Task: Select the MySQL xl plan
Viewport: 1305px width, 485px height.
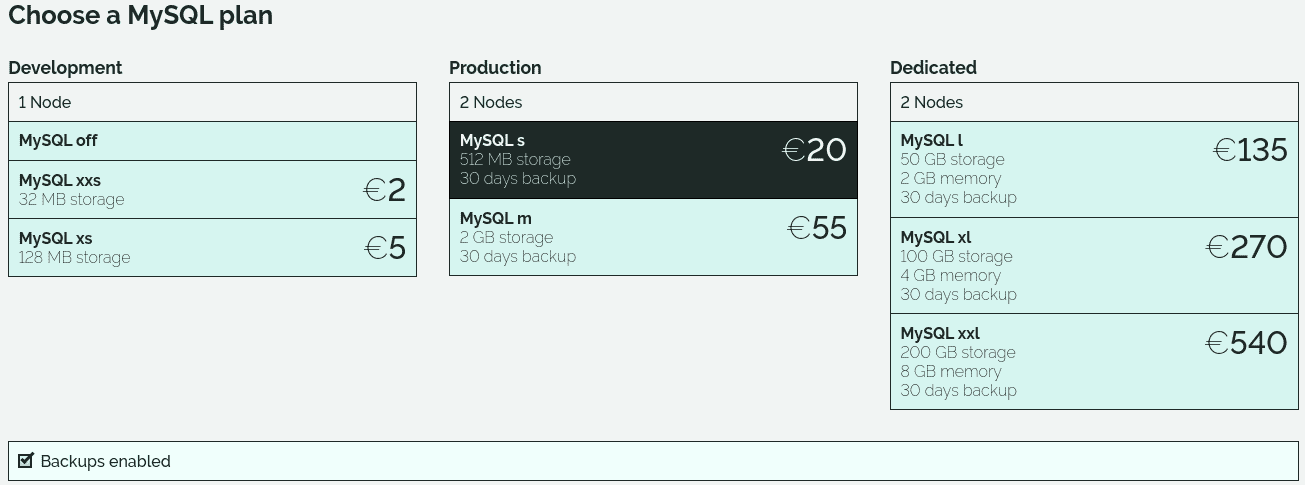Action: point(1094,265)
